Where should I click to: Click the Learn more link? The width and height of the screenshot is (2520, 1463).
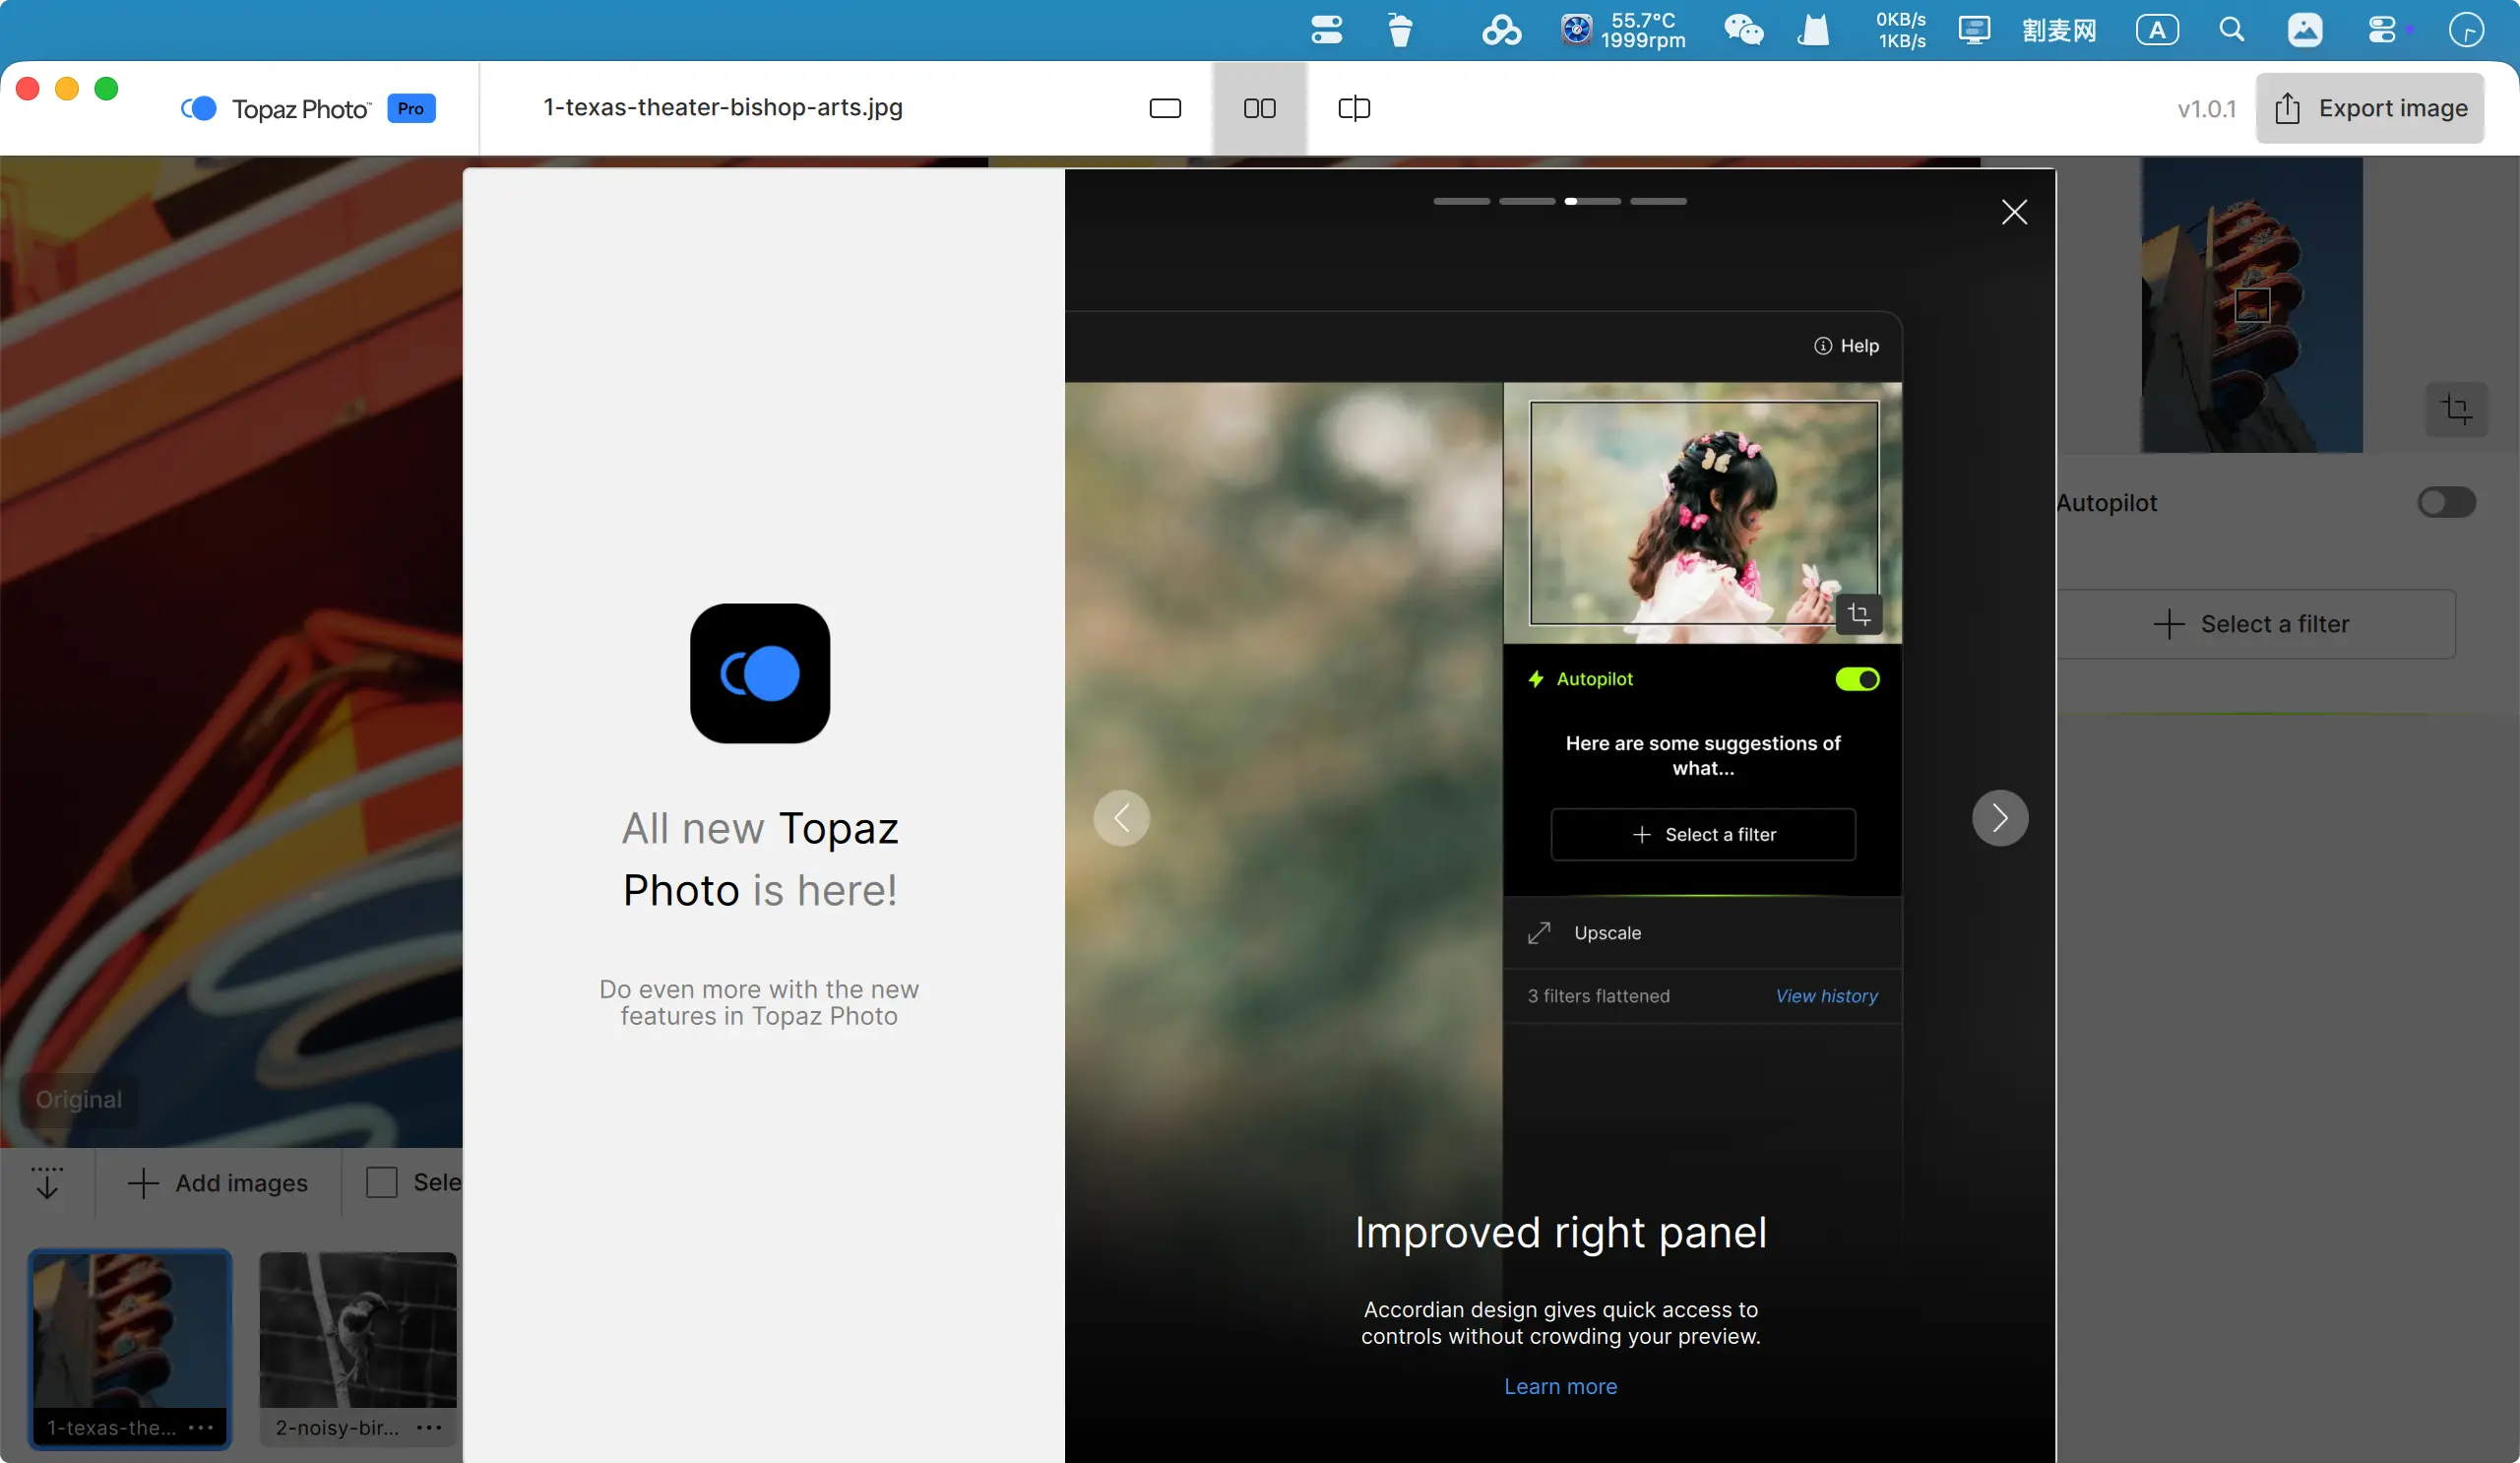[1560, 1386]
